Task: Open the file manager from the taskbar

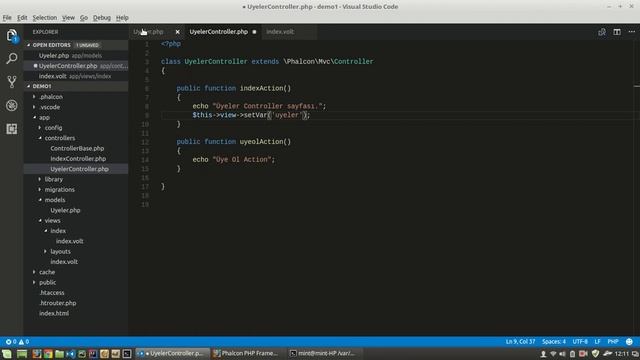Action: 60,354
